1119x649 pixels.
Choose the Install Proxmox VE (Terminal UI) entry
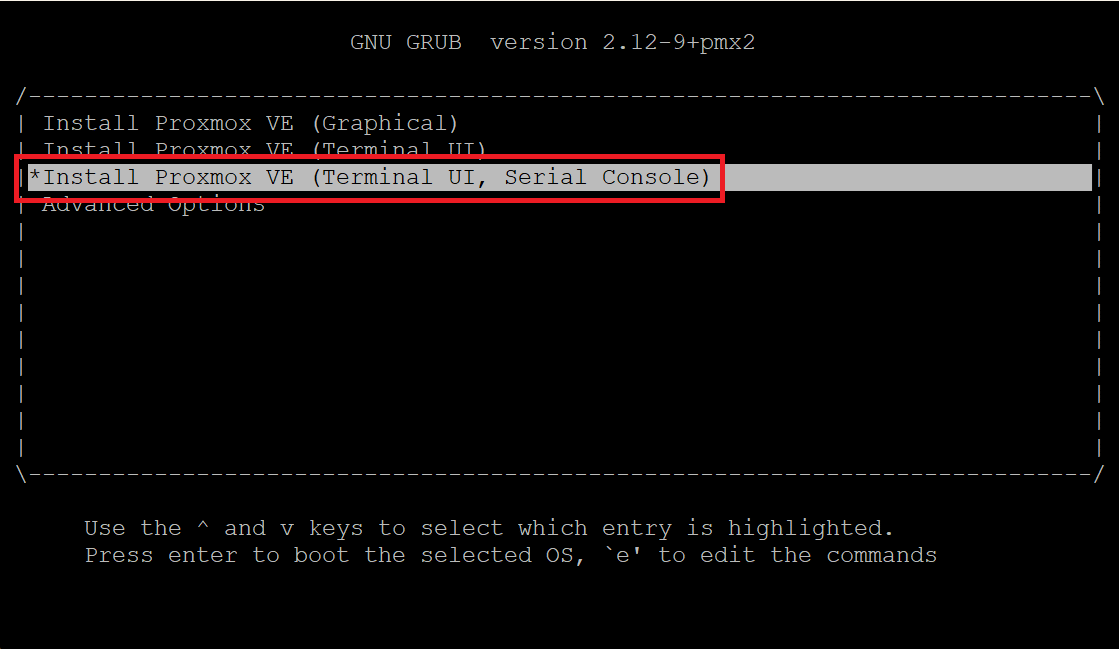click(264, 149)
